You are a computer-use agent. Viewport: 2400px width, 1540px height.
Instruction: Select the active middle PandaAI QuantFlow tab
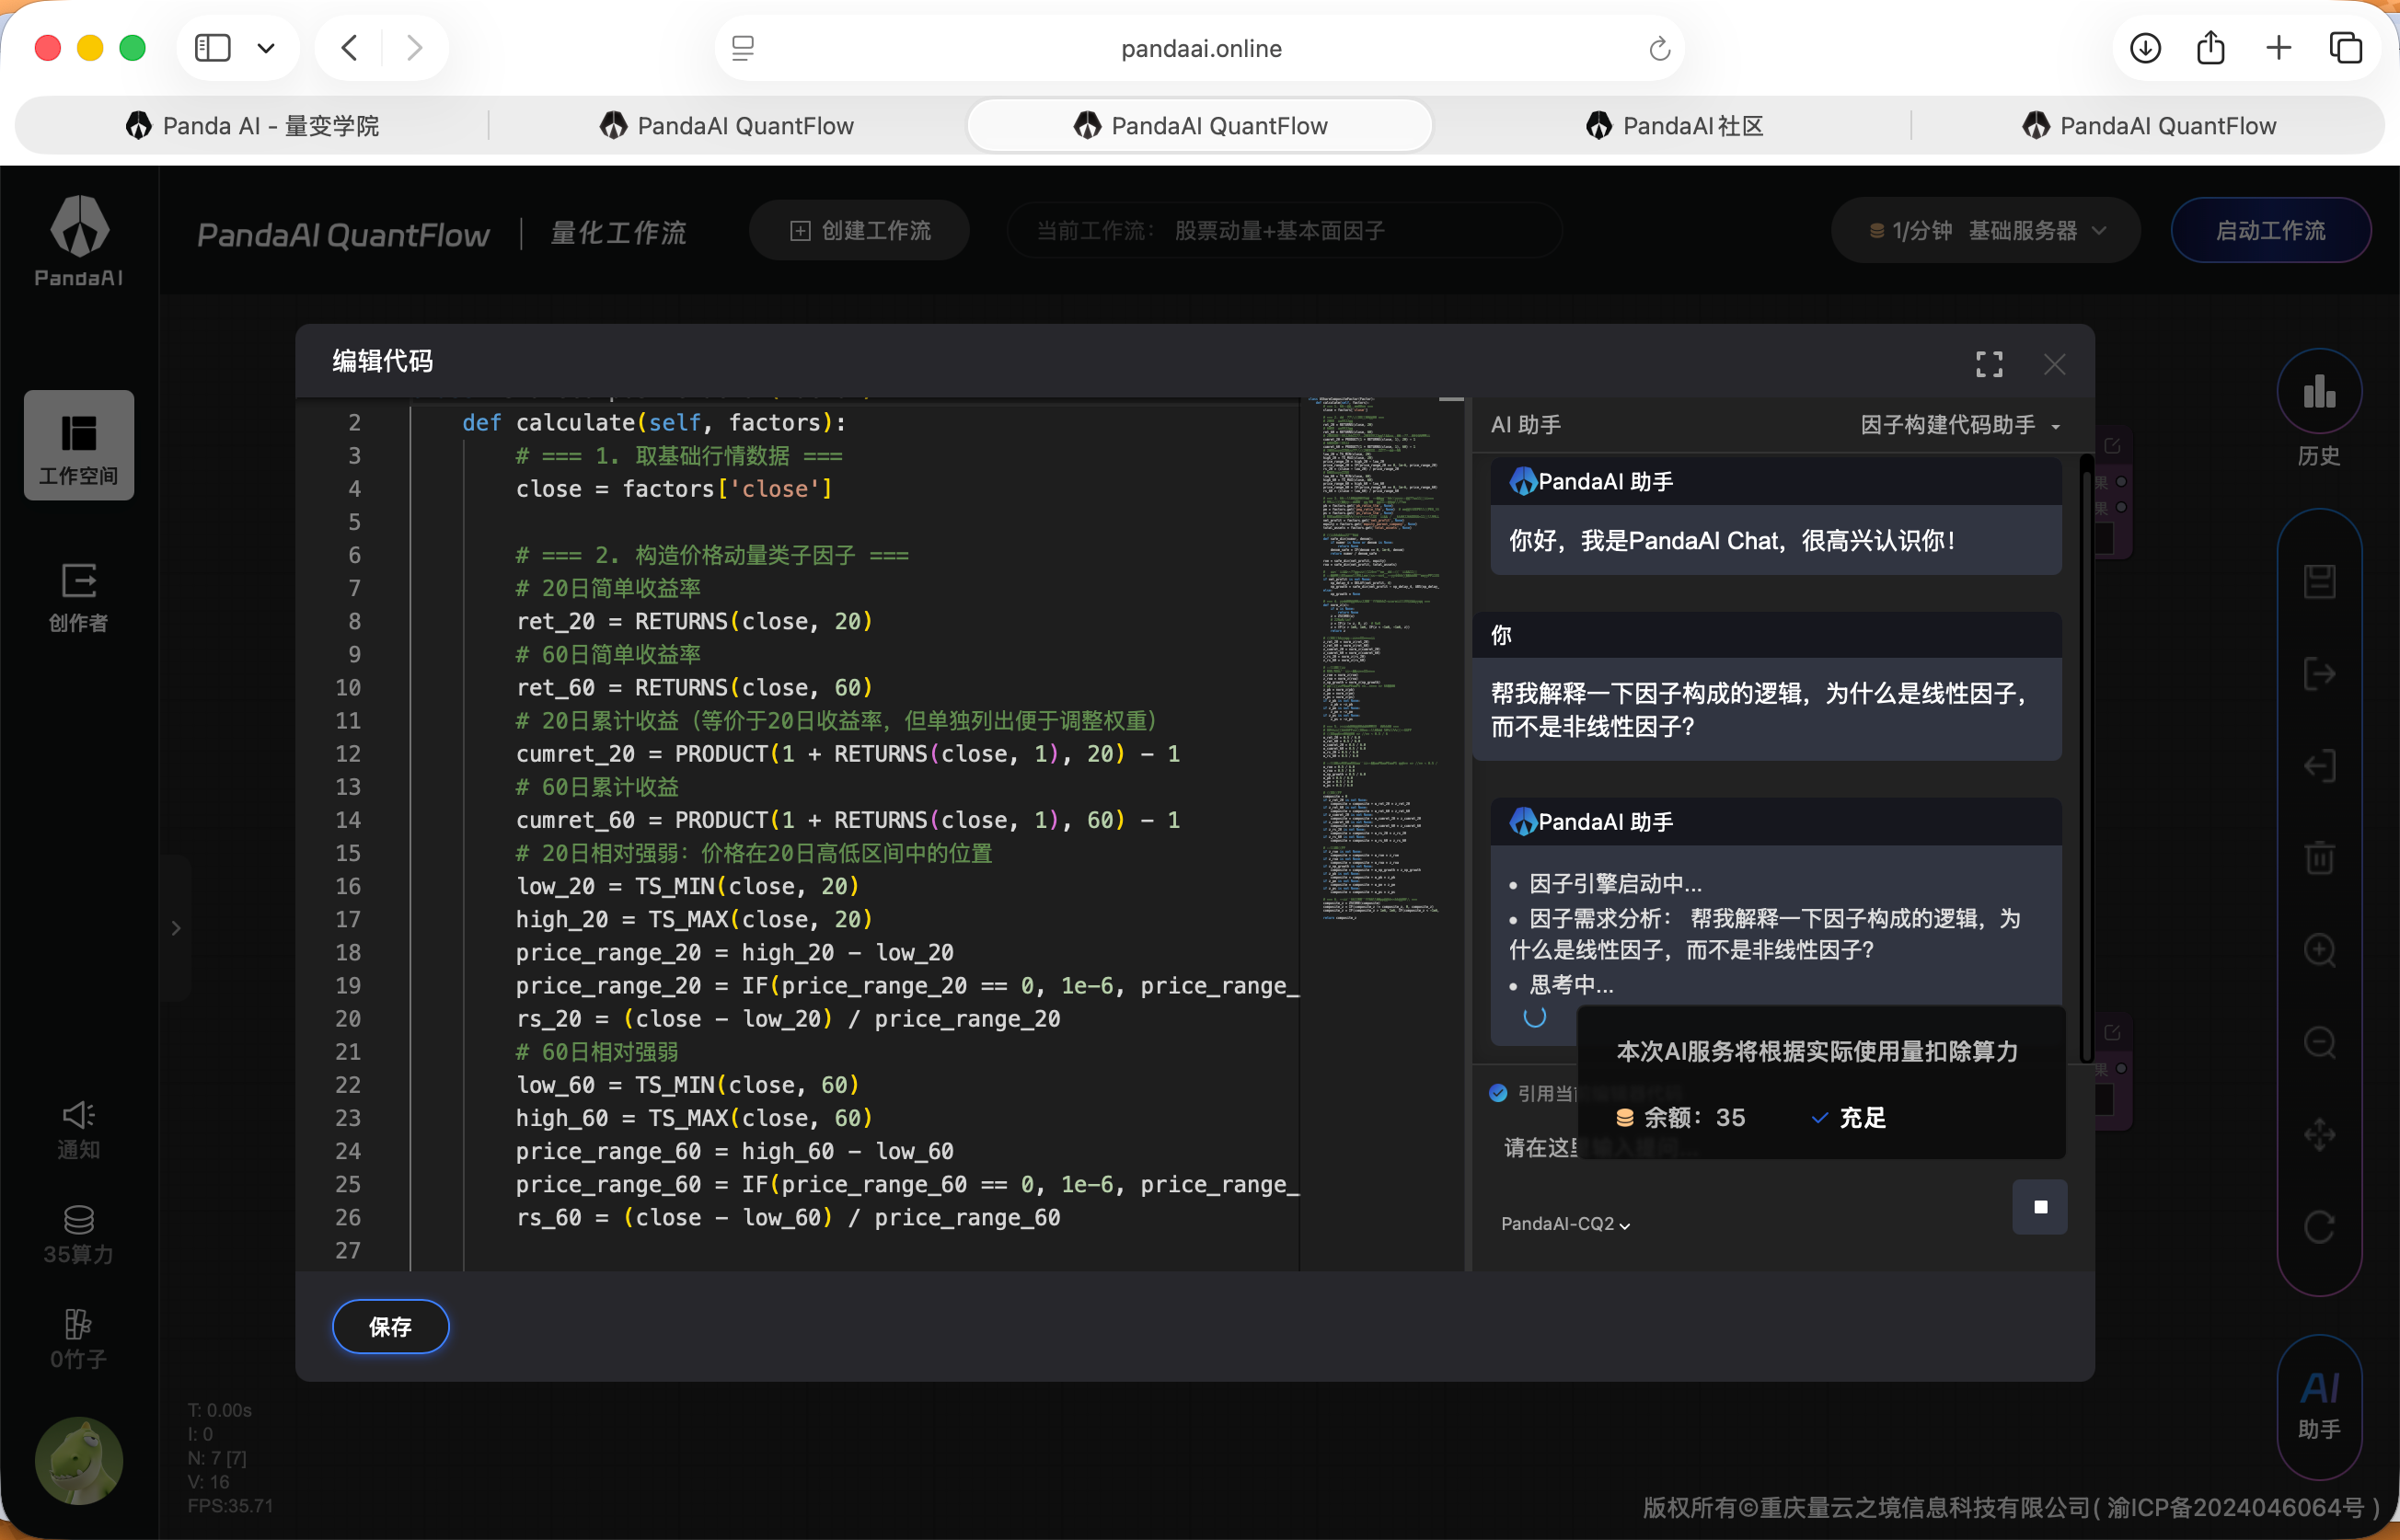click(x=1200, y=126)
